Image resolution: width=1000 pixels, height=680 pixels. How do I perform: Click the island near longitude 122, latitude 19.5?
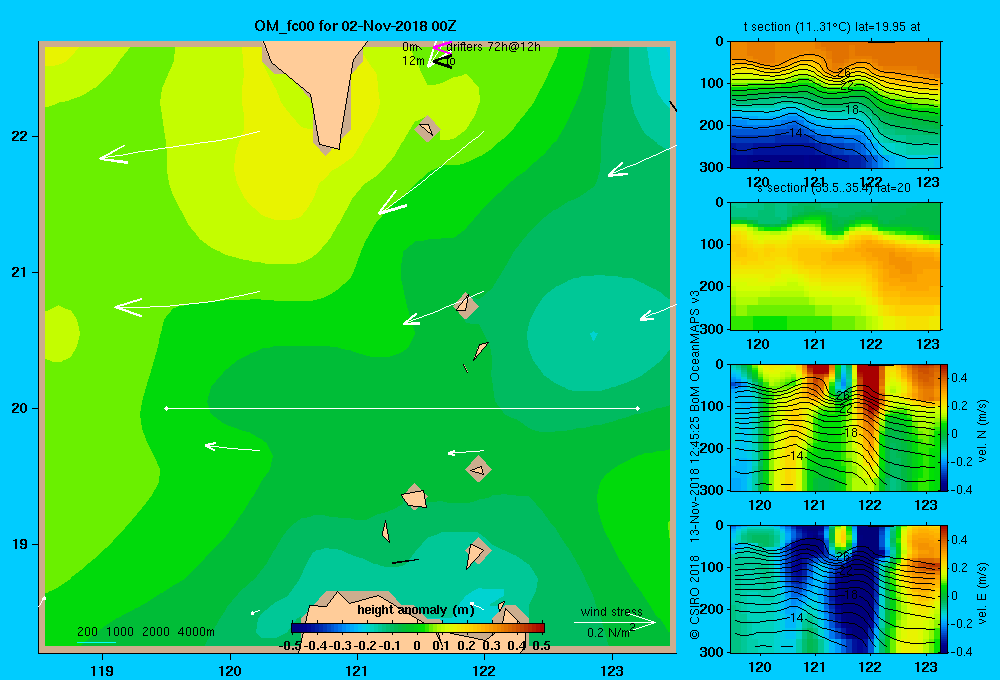[479, 469]
